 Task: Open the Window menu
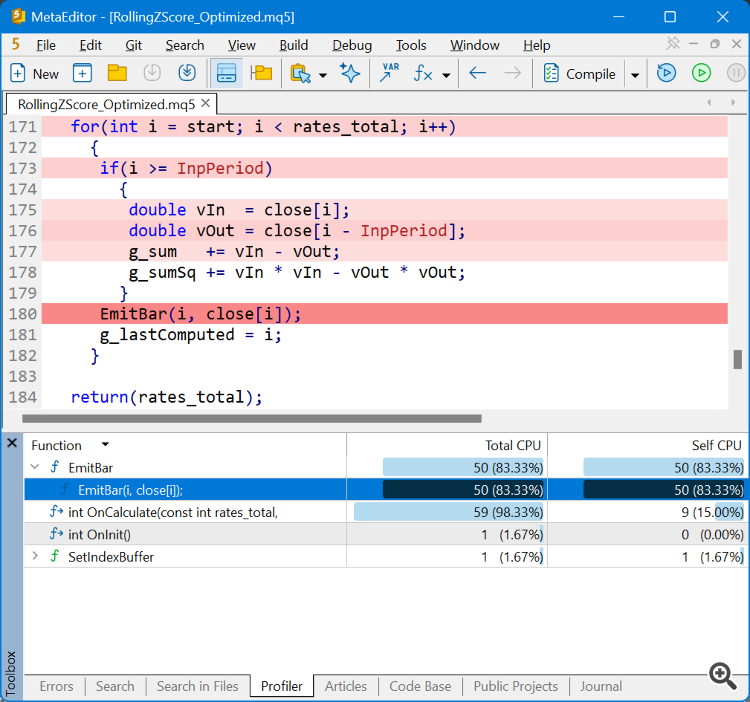coord(474,45)
